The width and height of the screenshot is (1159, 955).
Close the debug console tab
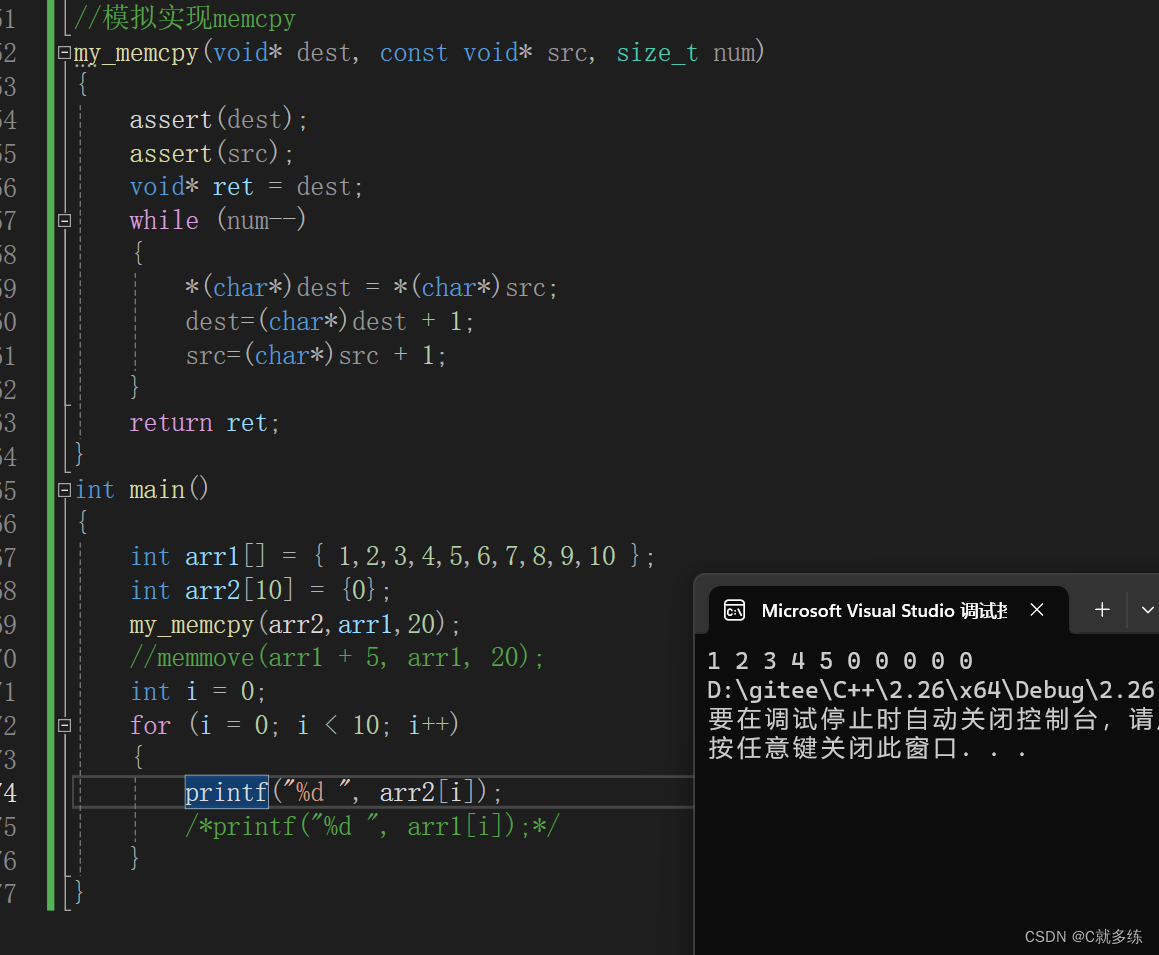pos(1036,609)
